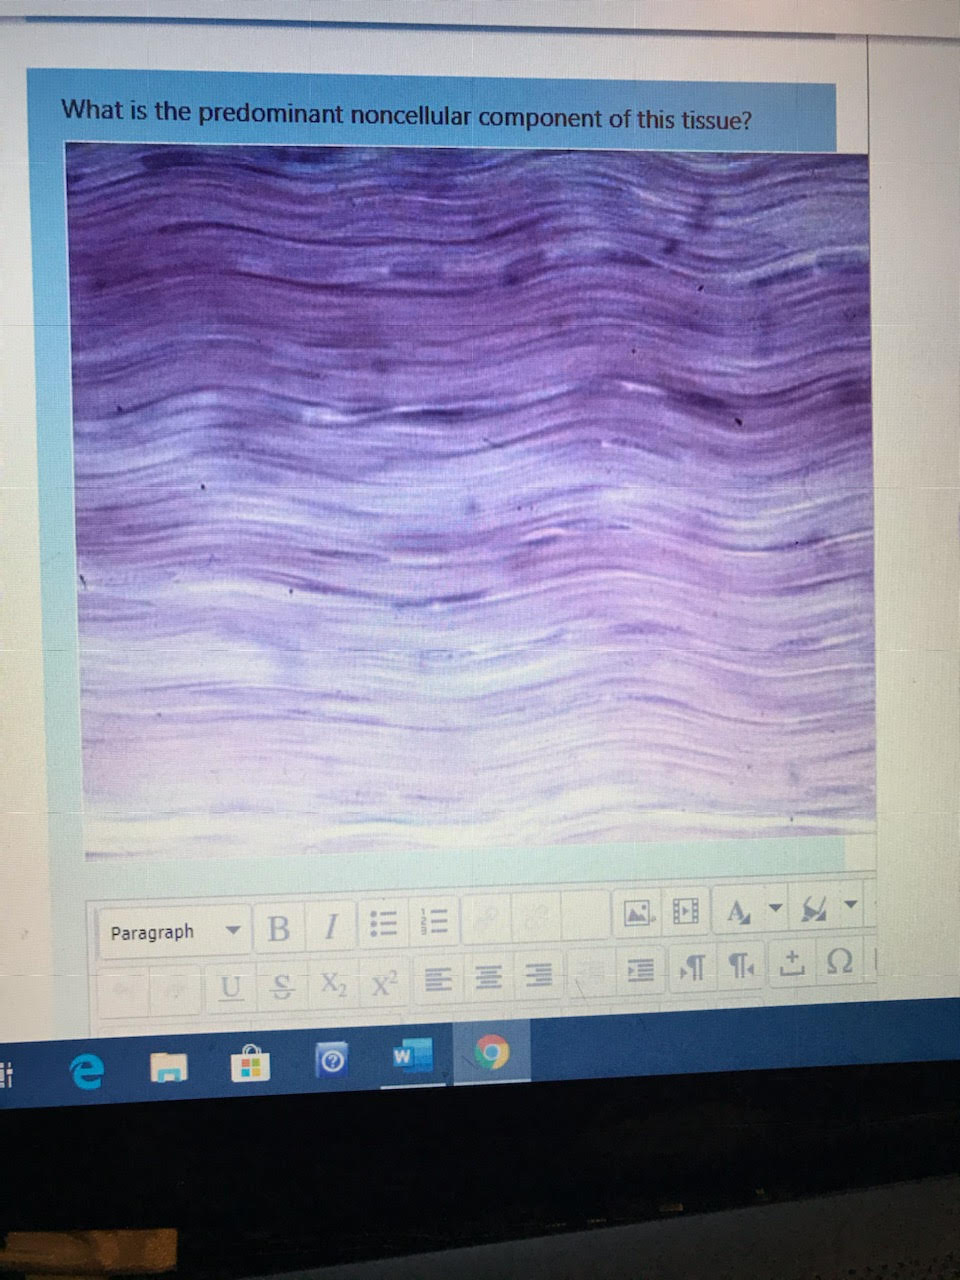Image resolution: width=960 pixels, height=1280 pixels.
Task: Open the highlight color dropdown arrow
Action: 851,908
